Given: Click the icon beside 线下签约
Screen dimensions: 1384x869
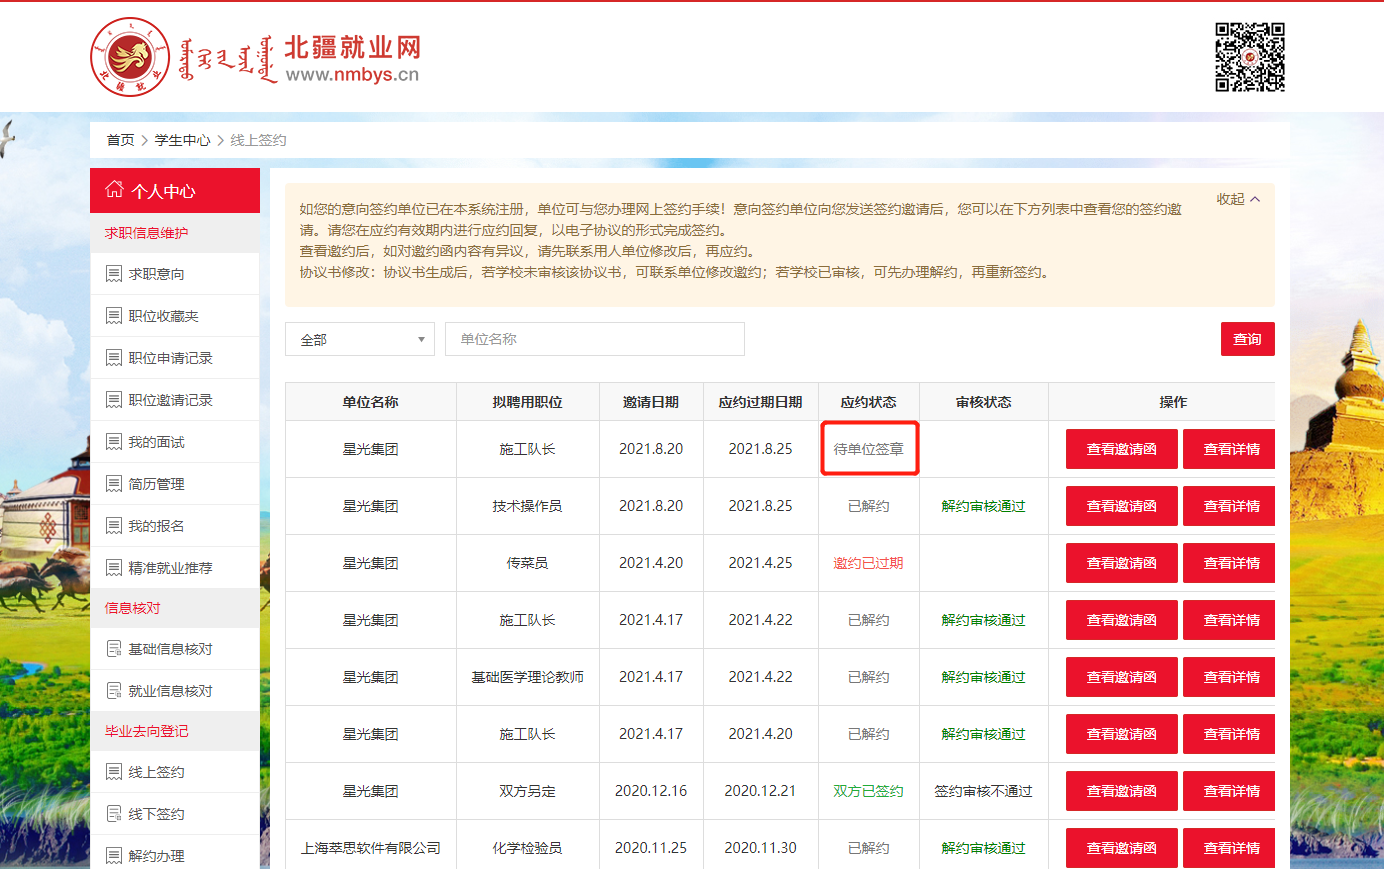Looking at the screenshot, I should point(114,814).
